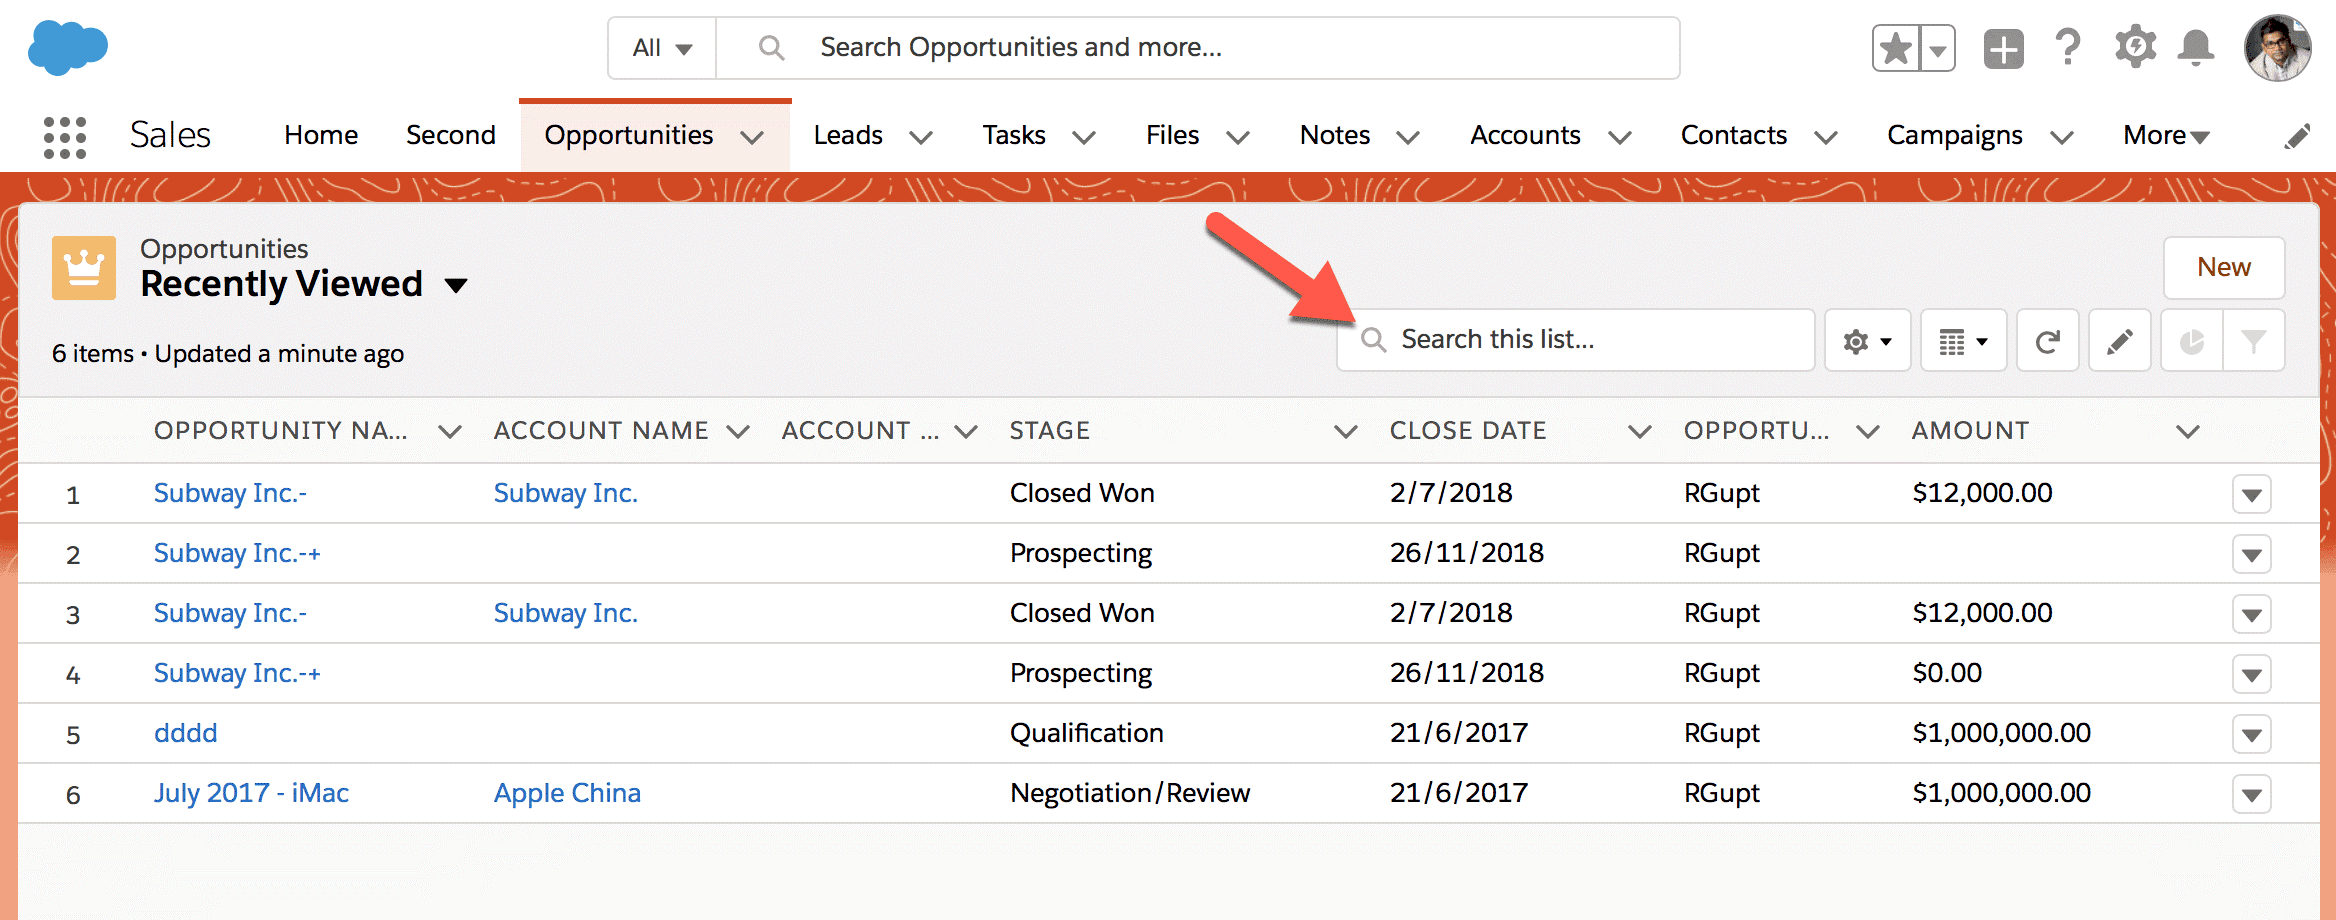
Task: Open the Setup gear icon
Action: click(2135, 48)
